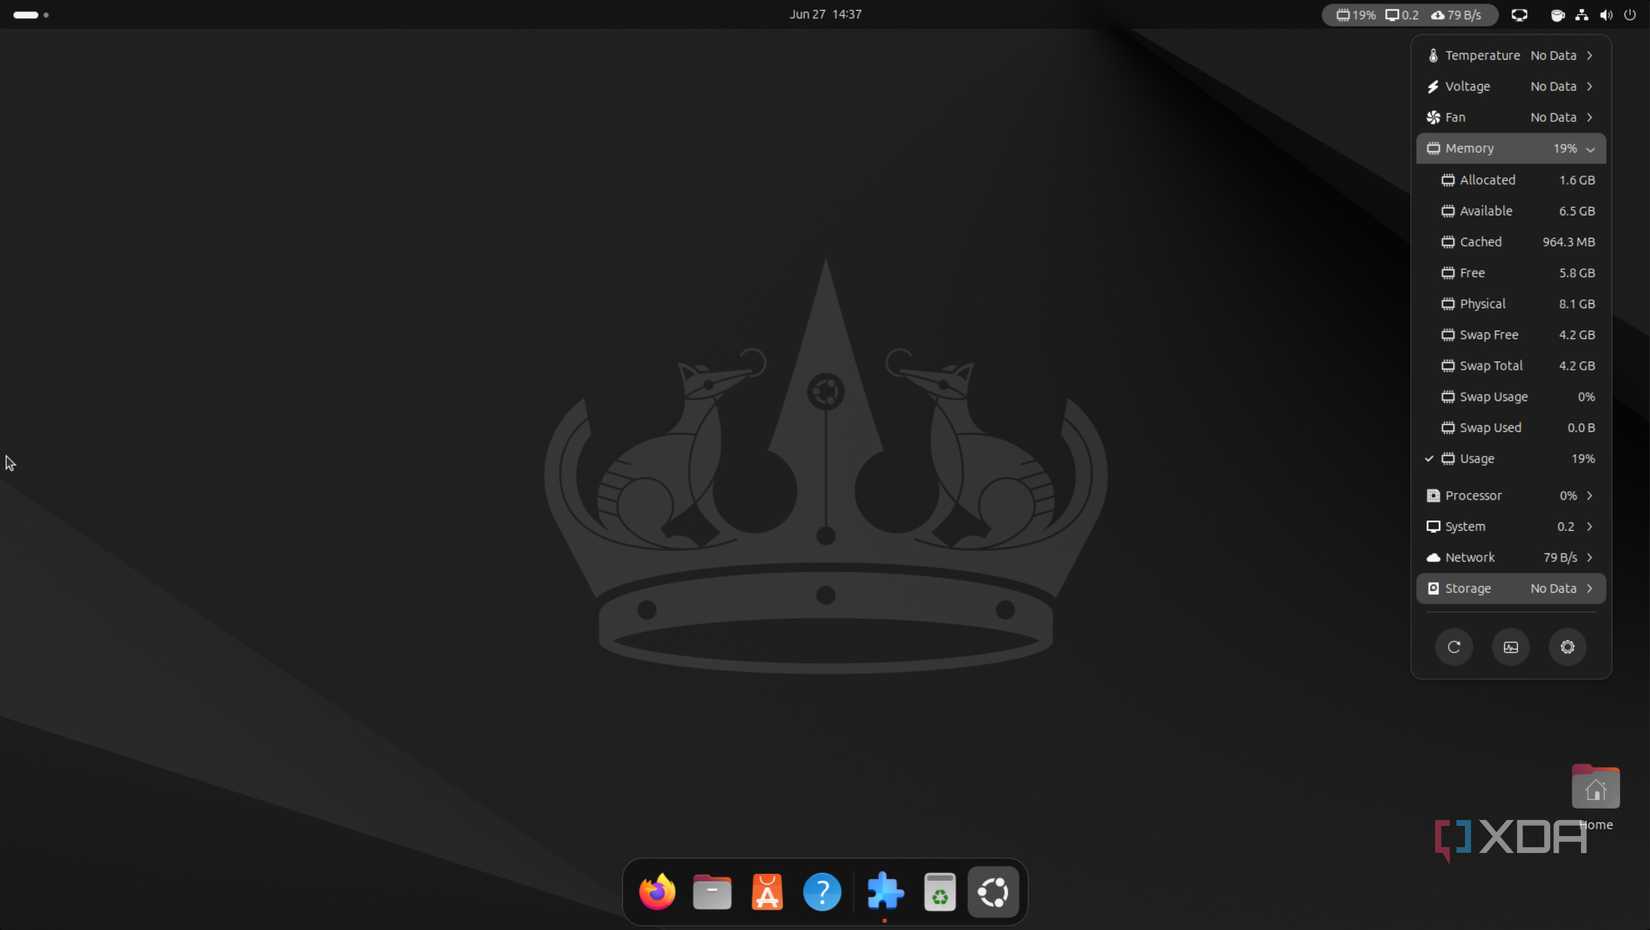Expand the System sensor group
The width and height of the screenshot is (1650, 930).
(x=1511, y=527)
